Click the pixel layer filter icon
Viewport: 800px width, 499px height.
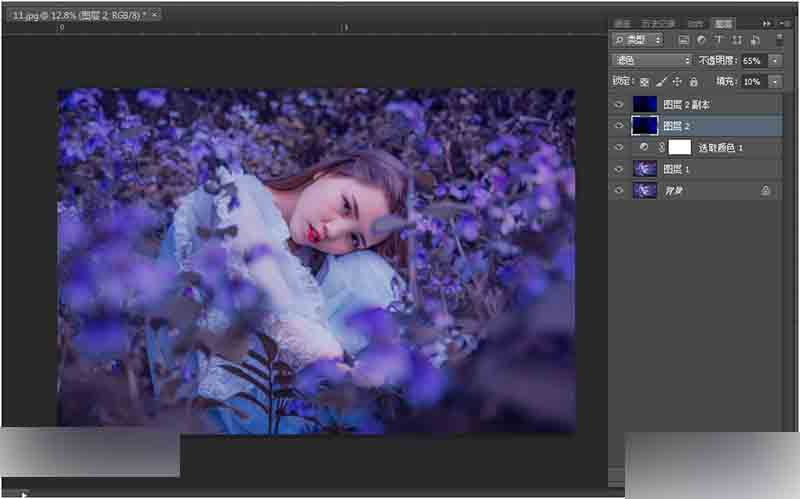tap(684, 40)
